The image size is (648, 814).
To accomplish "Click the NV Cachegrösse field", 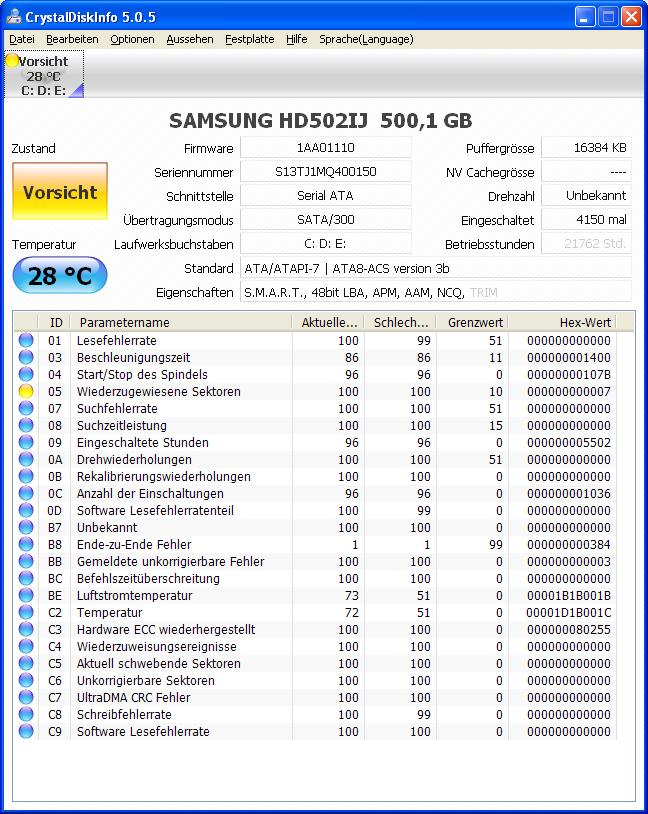I will click(586, 172).
